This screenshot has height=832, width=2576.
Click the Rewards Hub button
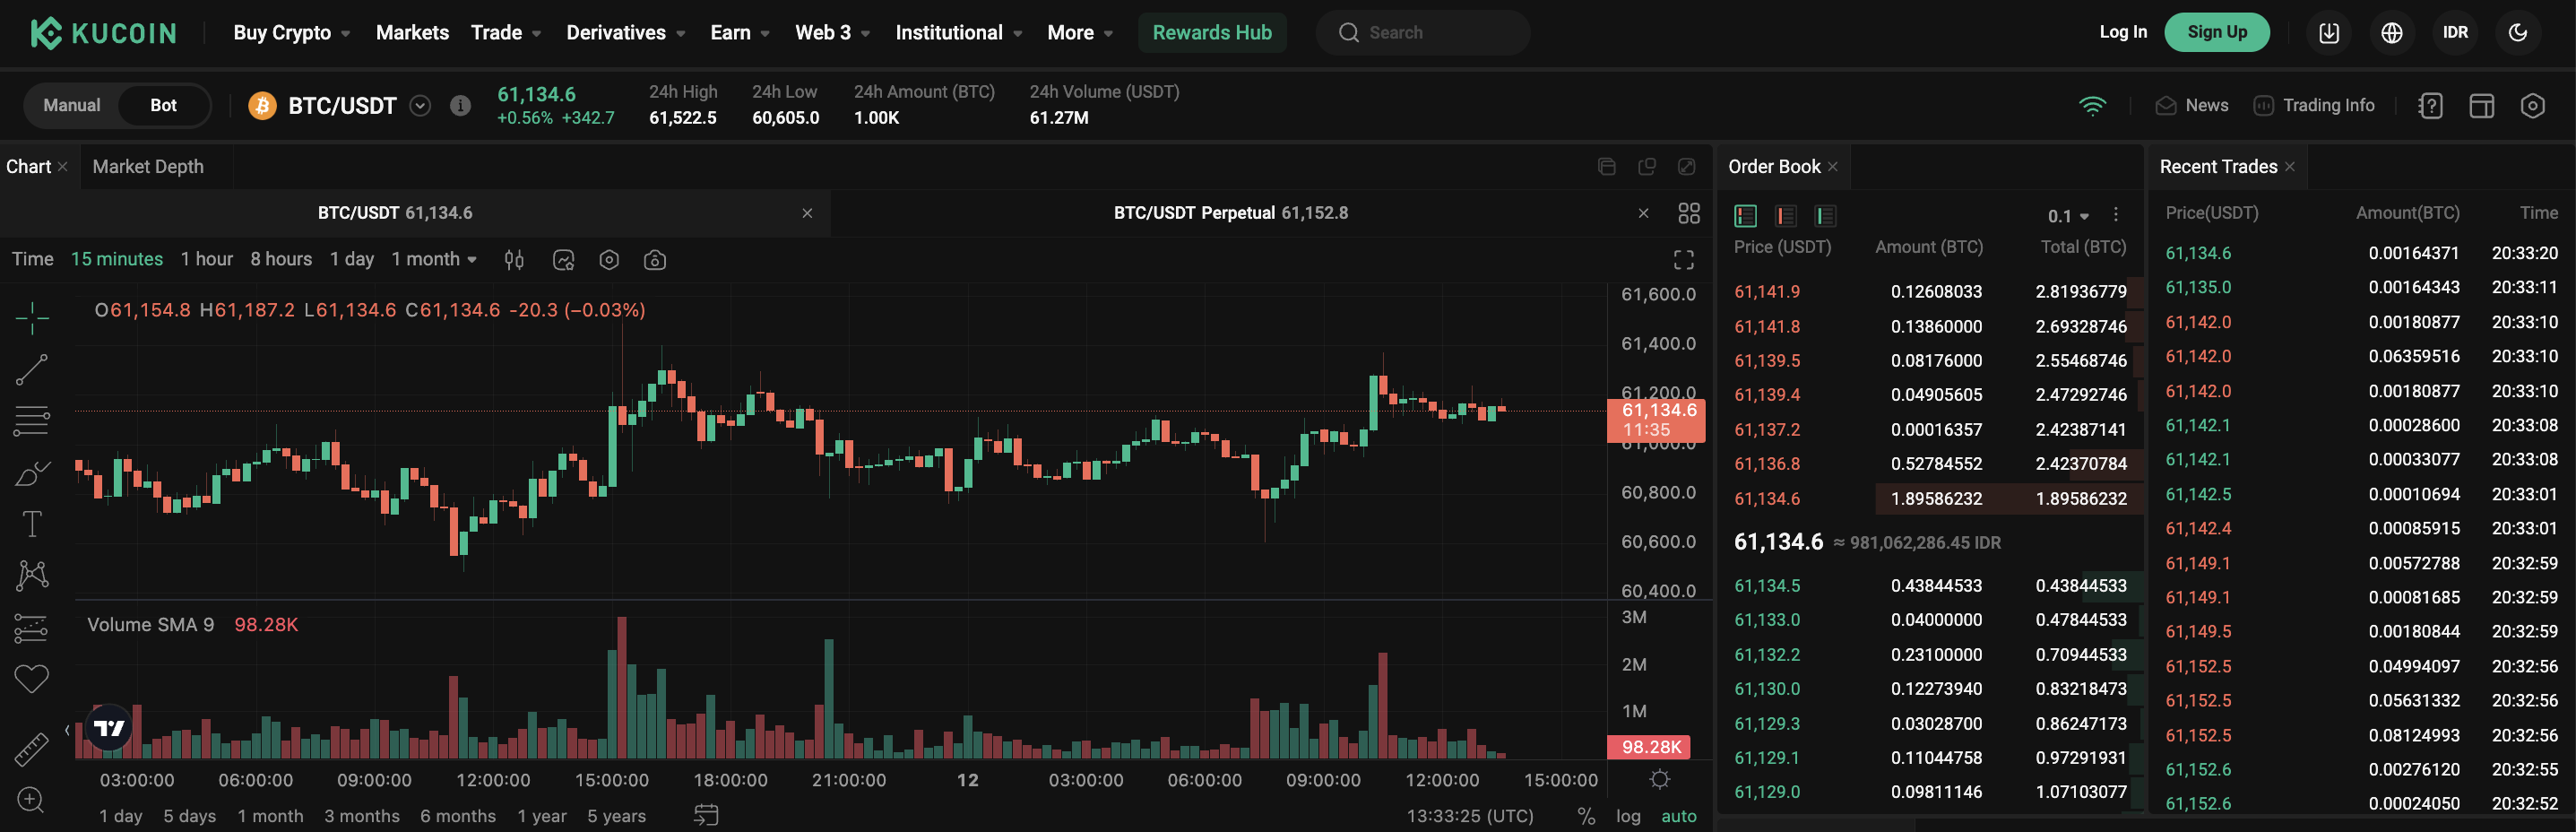coord(1212,32)
